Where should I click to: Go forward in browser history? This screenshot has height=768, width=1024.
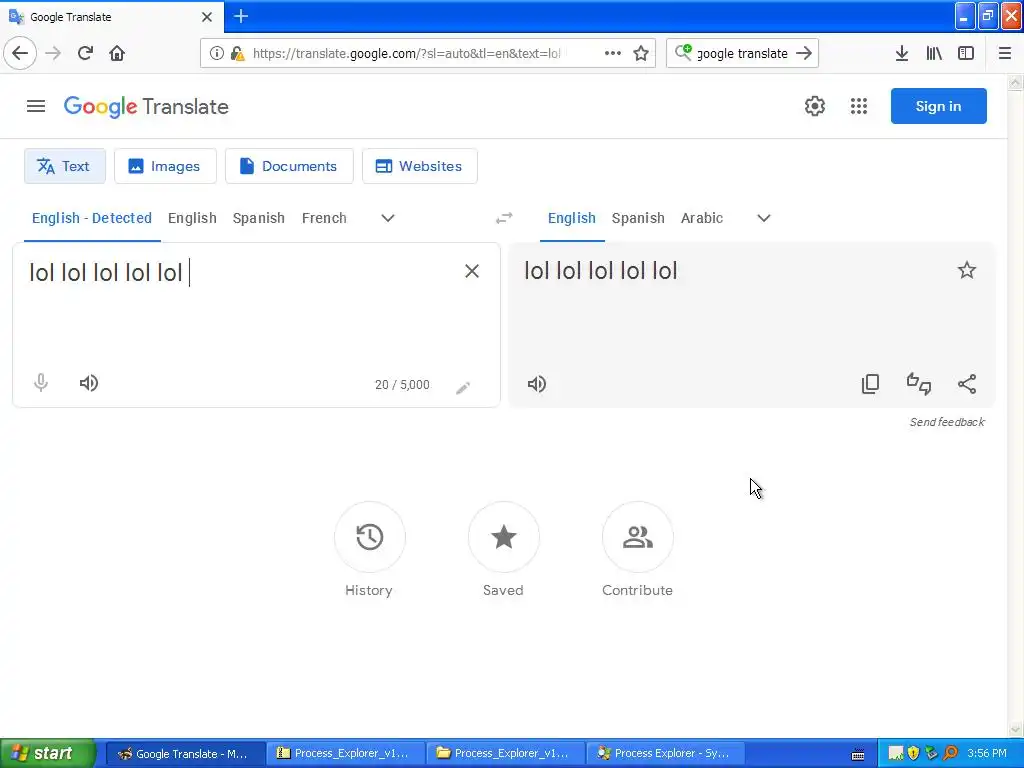[53, 53]
